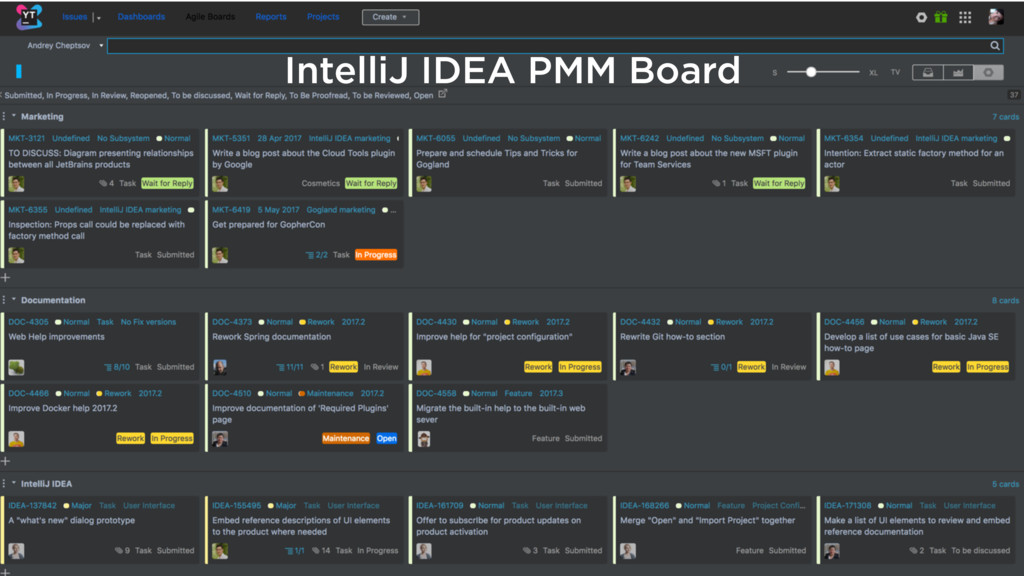The image size is (1024, 576).
Task: Open issue MKT-3121 link
Action: (x=27, y=138)
